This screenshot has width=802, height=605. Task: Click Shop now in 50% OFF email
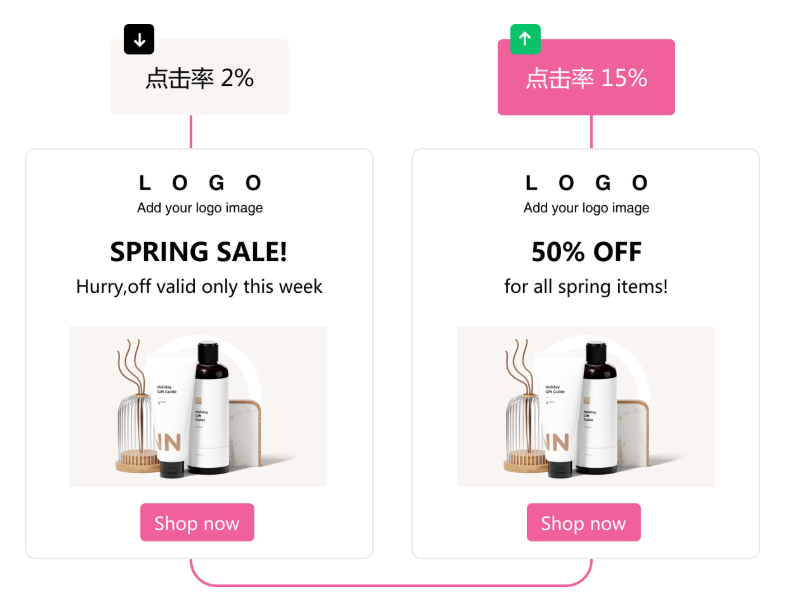tap(584, 522)
